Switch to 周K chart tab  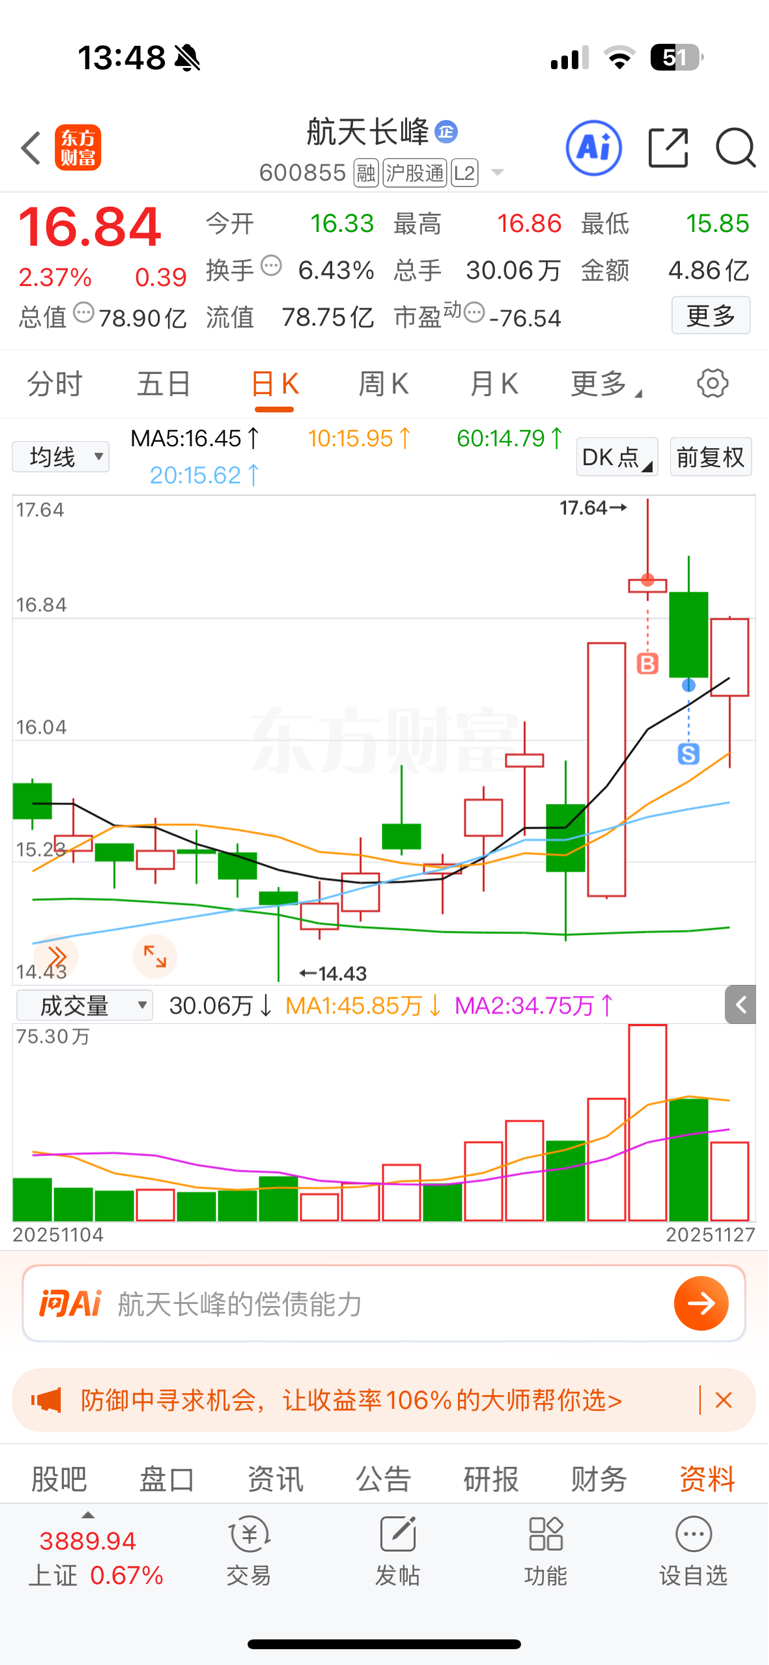384,384
